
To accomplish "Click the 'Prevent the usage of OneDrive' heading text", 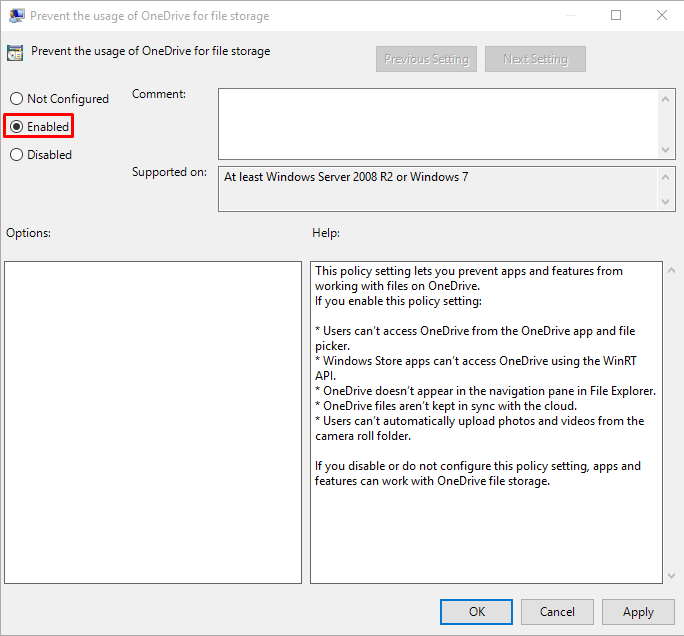I will point(150,51).
